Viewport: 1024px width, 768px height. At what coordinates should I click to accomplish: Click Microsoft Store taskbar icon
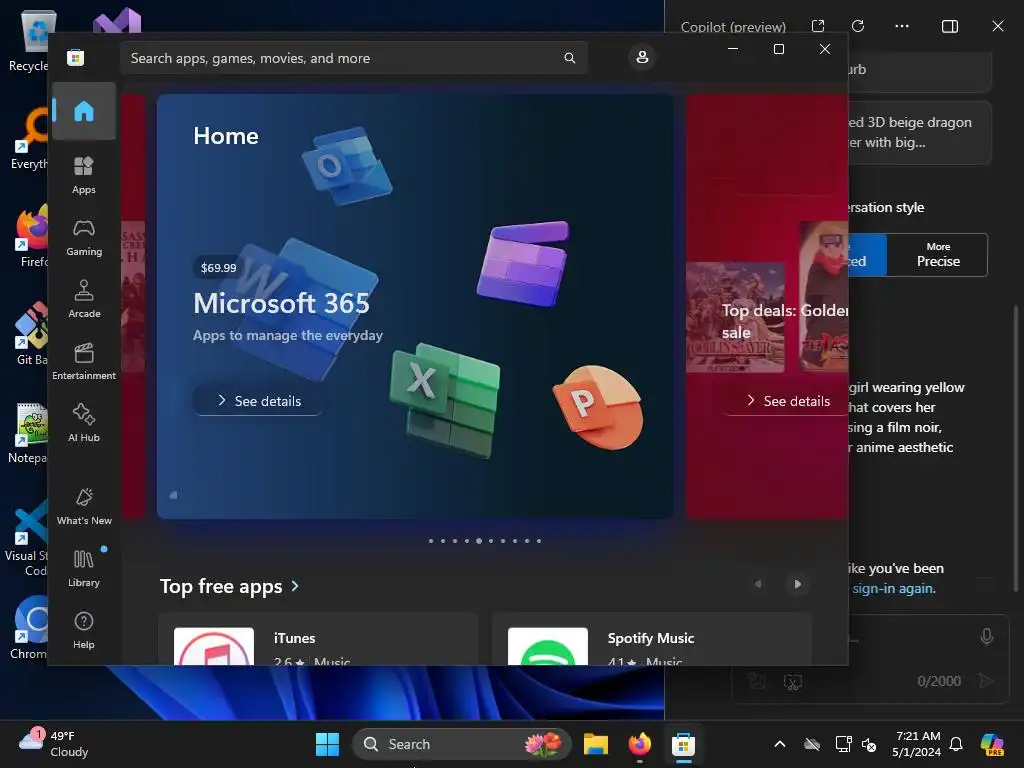(683, 744)
